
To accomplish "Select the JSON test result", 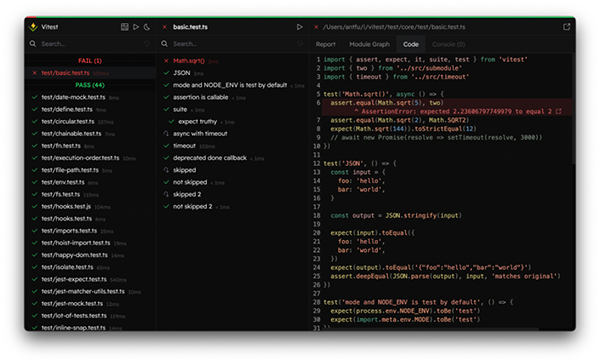I will point(232,73).
